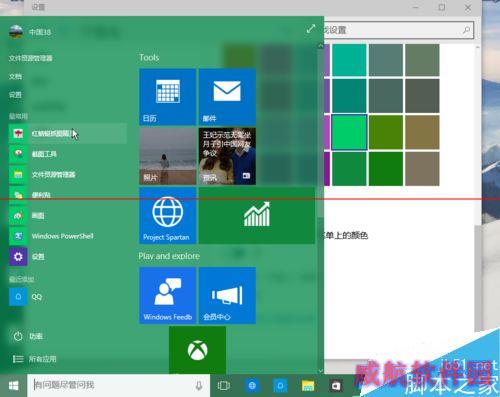Viewport: 500px width, 397px height.
Task: Open the Mail tile
Action: [x=227, y=97]
